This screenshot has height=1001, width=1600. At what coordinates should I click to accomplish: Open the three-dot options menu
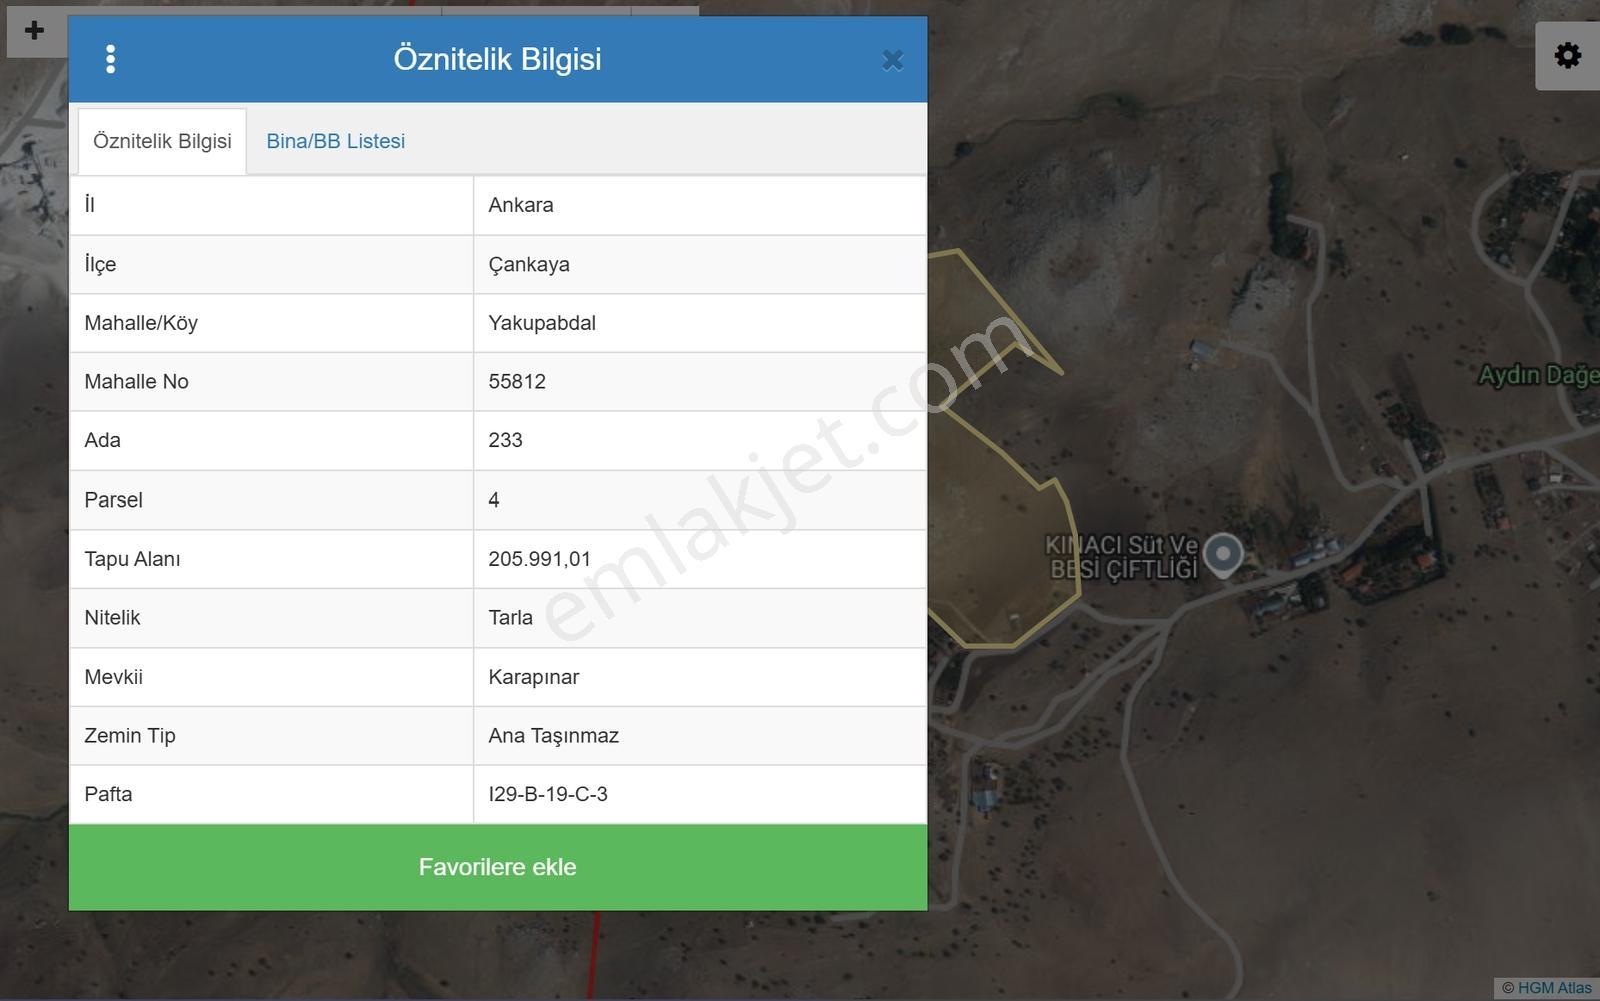pyautogui.click(x=110, y=59)
